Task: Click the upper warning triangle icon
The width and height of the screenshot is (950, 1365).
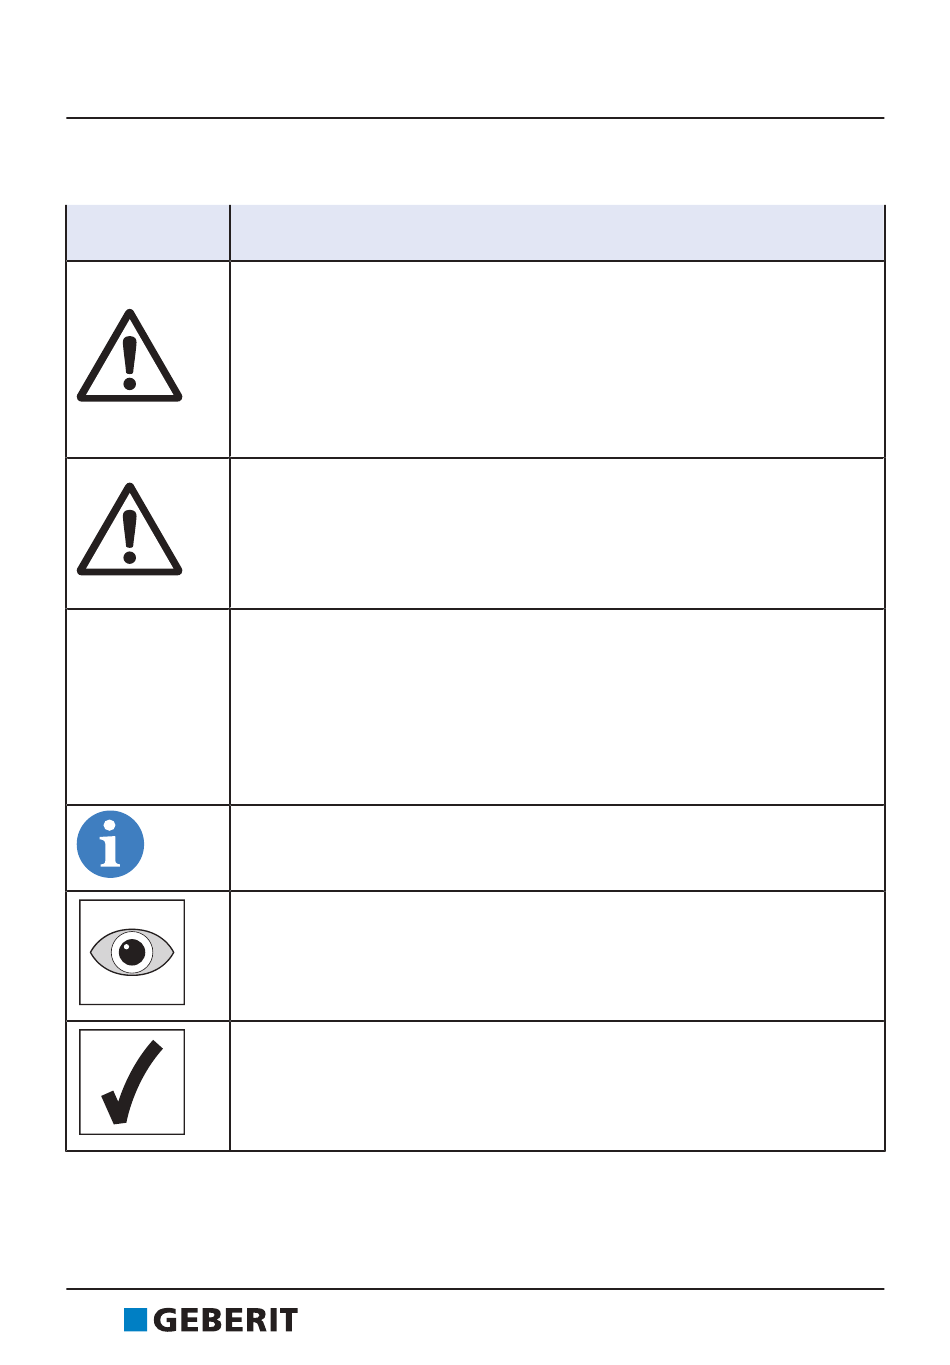Action: tap(129, 357)
